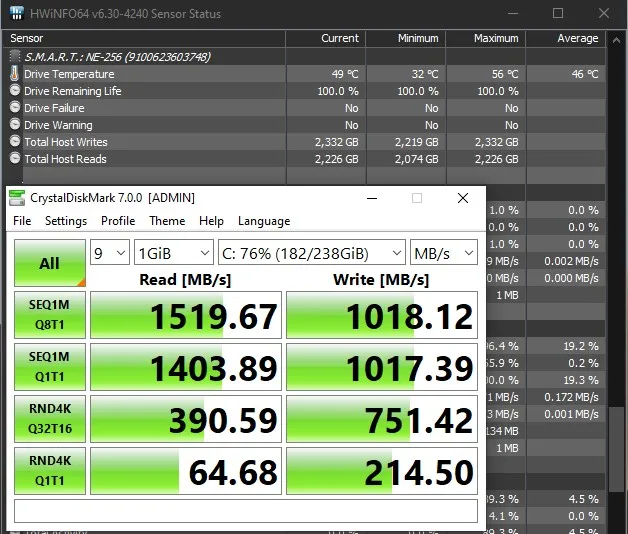Select the Total Host Writes row label
Screen dimensions: 628x534
coord(66,142)
